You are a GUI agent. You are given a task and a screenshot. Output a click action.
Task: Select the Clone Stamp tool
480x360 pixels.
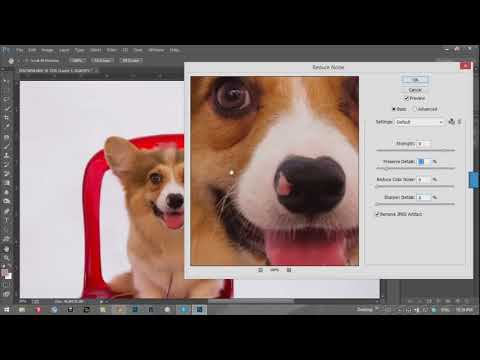click(6, 155)
